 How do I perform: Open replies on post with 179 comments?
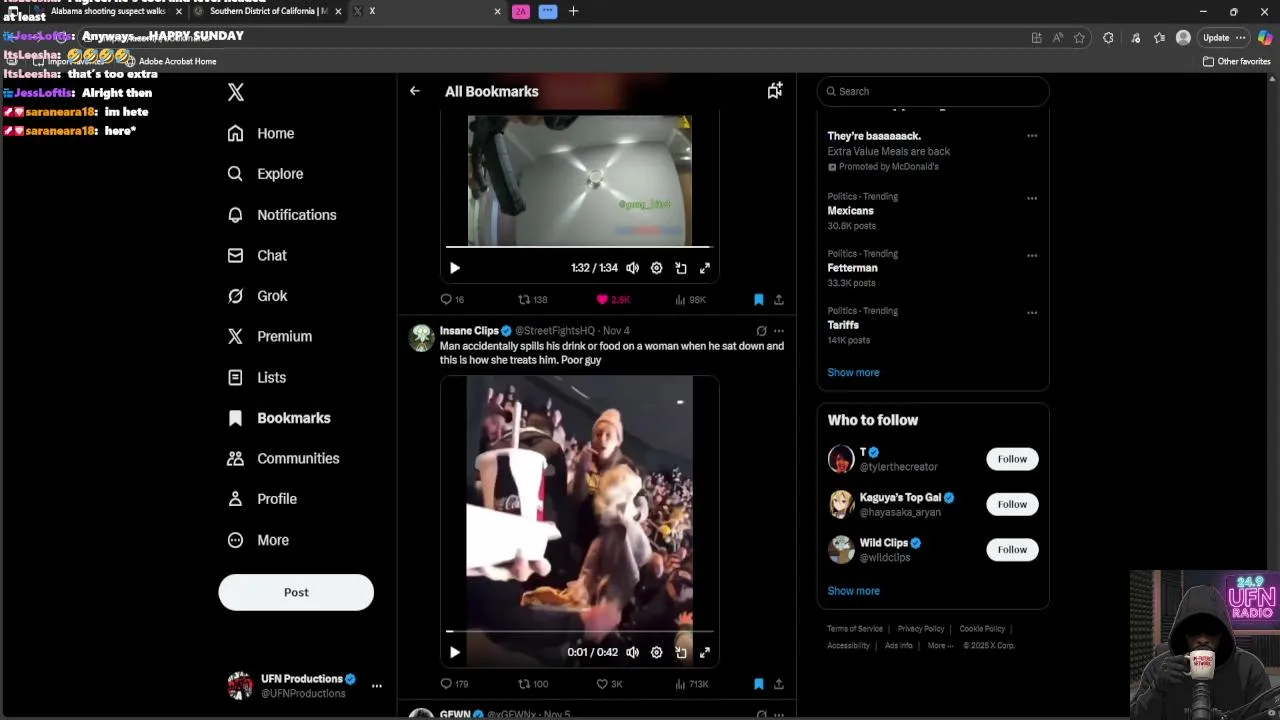(x=454, y=684)
